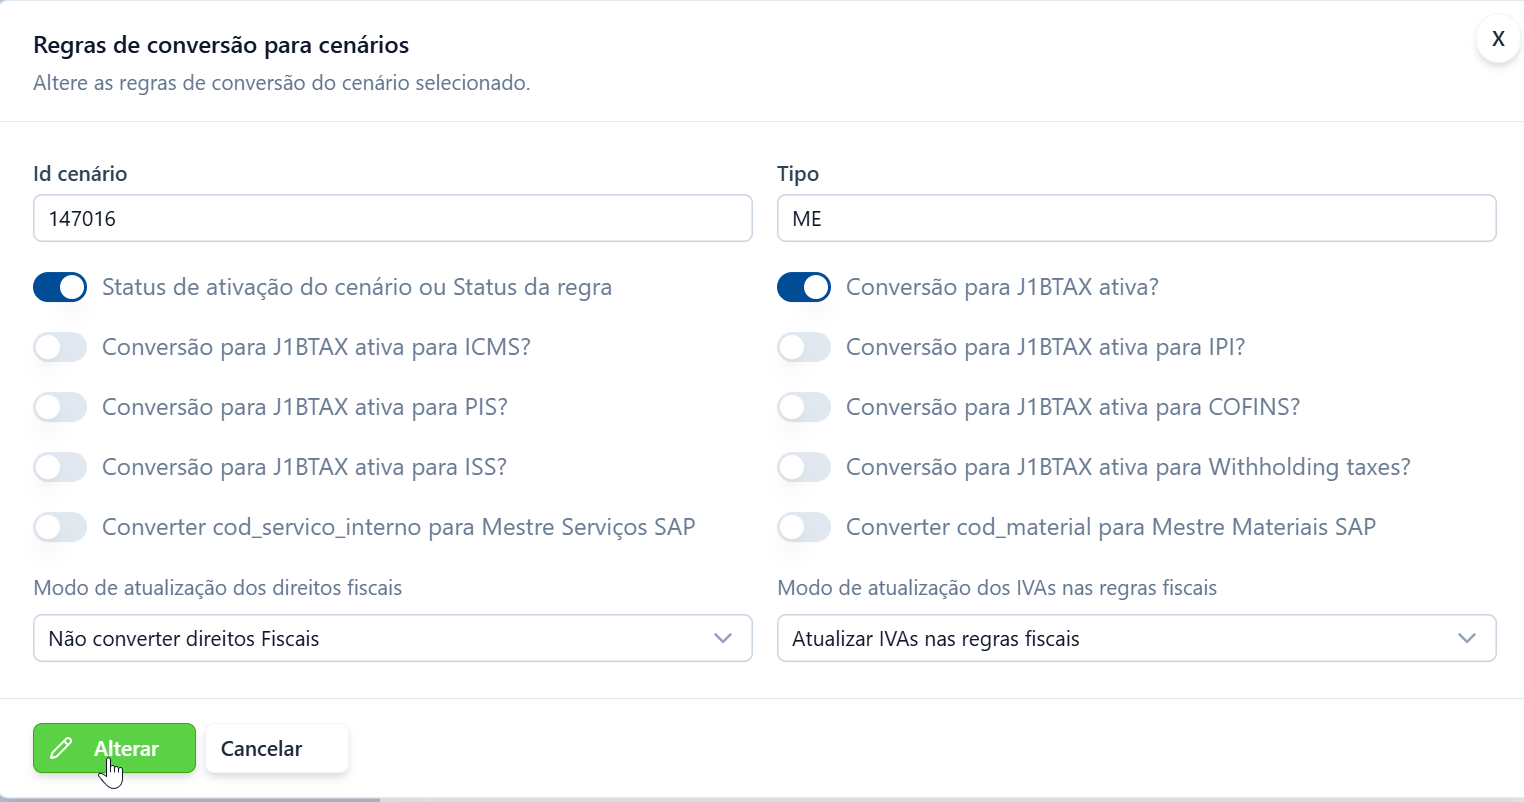Open the Não converter direitos Fiscais dropdown

(x=393, y=638)
